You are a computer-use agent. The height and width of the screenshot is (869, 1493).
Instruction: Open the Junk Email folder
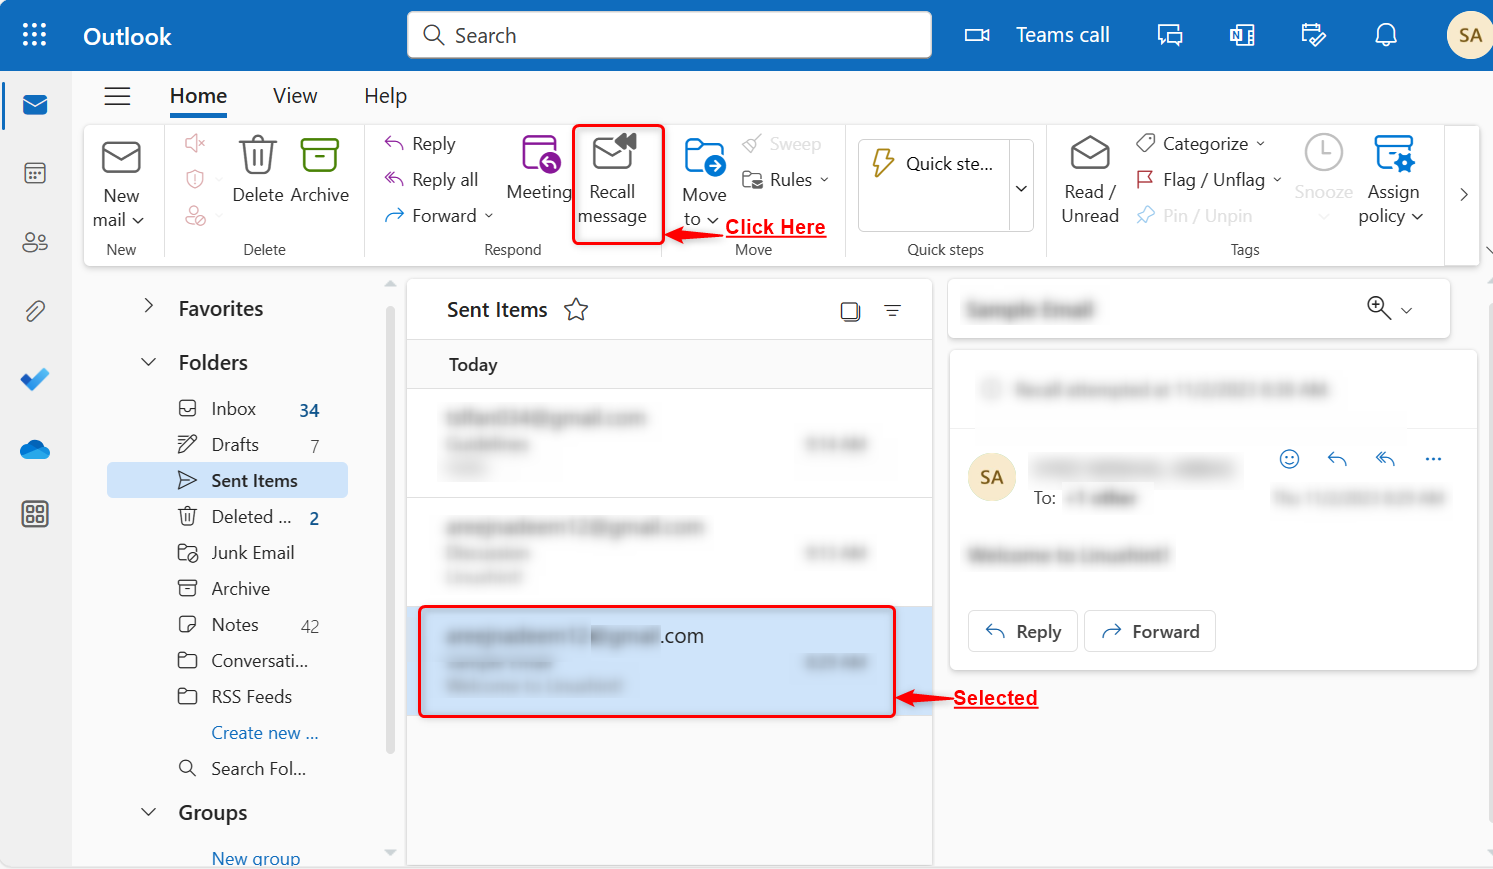click(228, 553)
